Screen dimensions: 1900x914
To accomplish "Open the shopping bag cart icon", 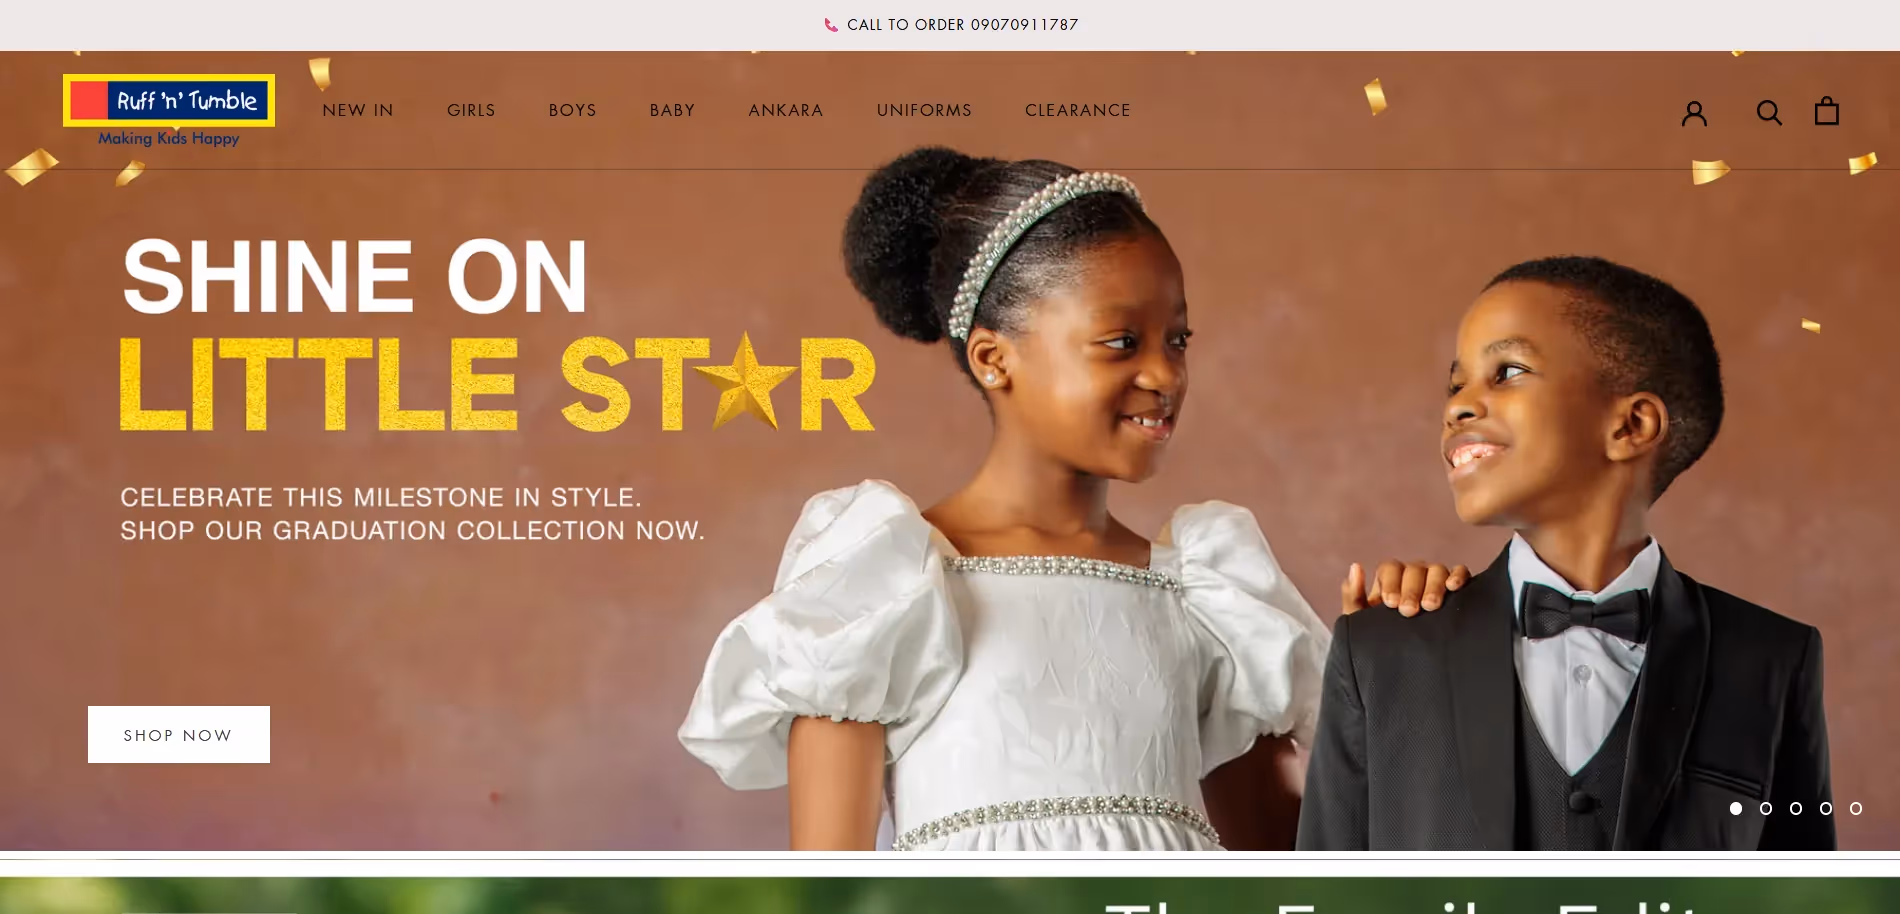I will point(1826,111).
